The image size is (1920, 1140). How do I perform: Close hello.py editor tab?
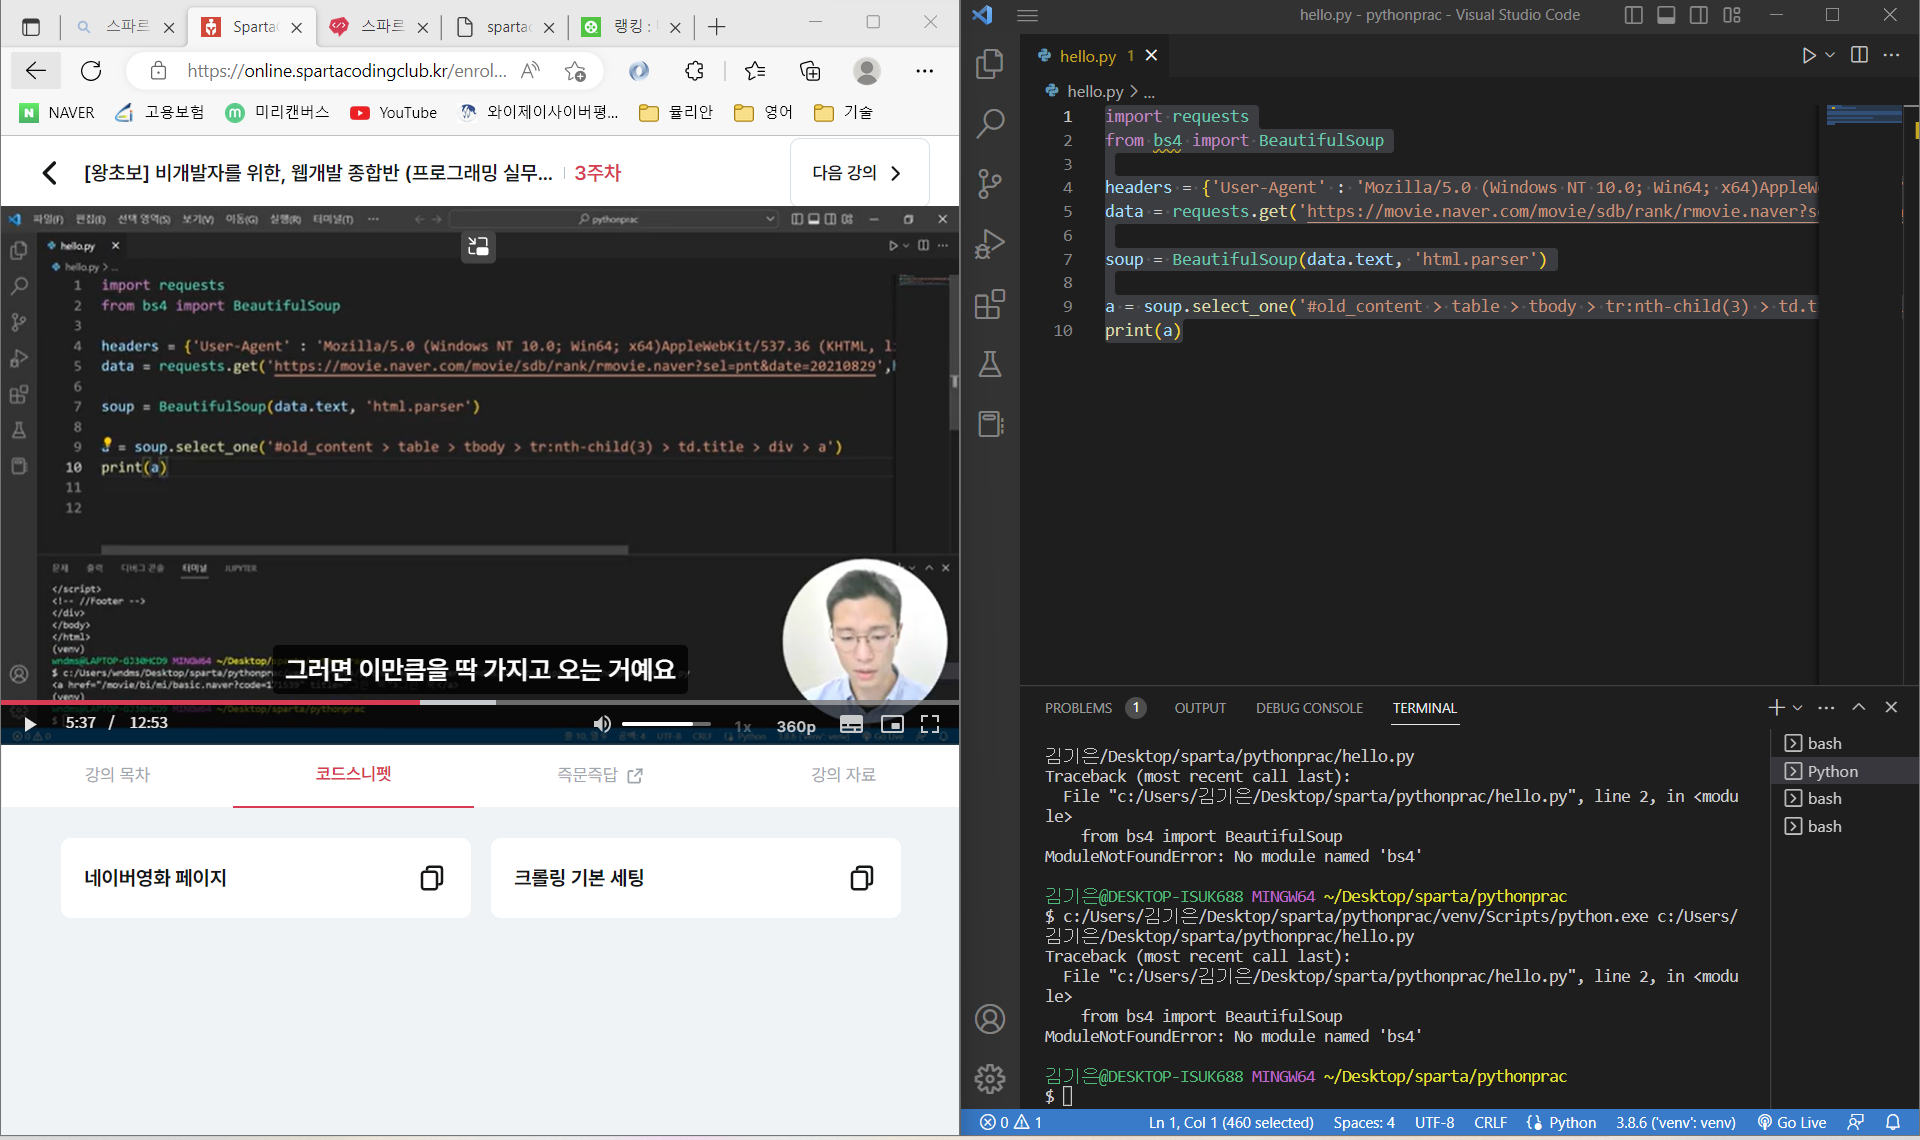click(1151, 55)
